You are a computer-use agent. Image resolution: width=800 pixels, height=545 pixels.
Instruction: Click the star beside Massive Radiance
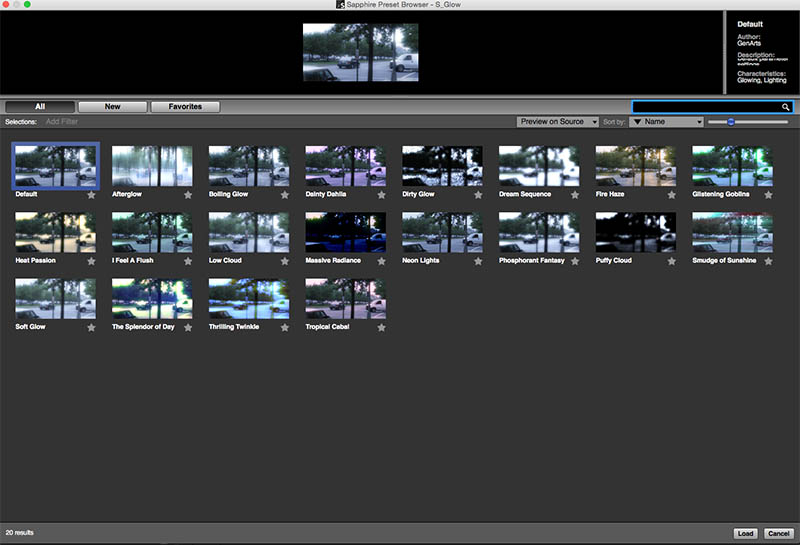pos(381,261)
